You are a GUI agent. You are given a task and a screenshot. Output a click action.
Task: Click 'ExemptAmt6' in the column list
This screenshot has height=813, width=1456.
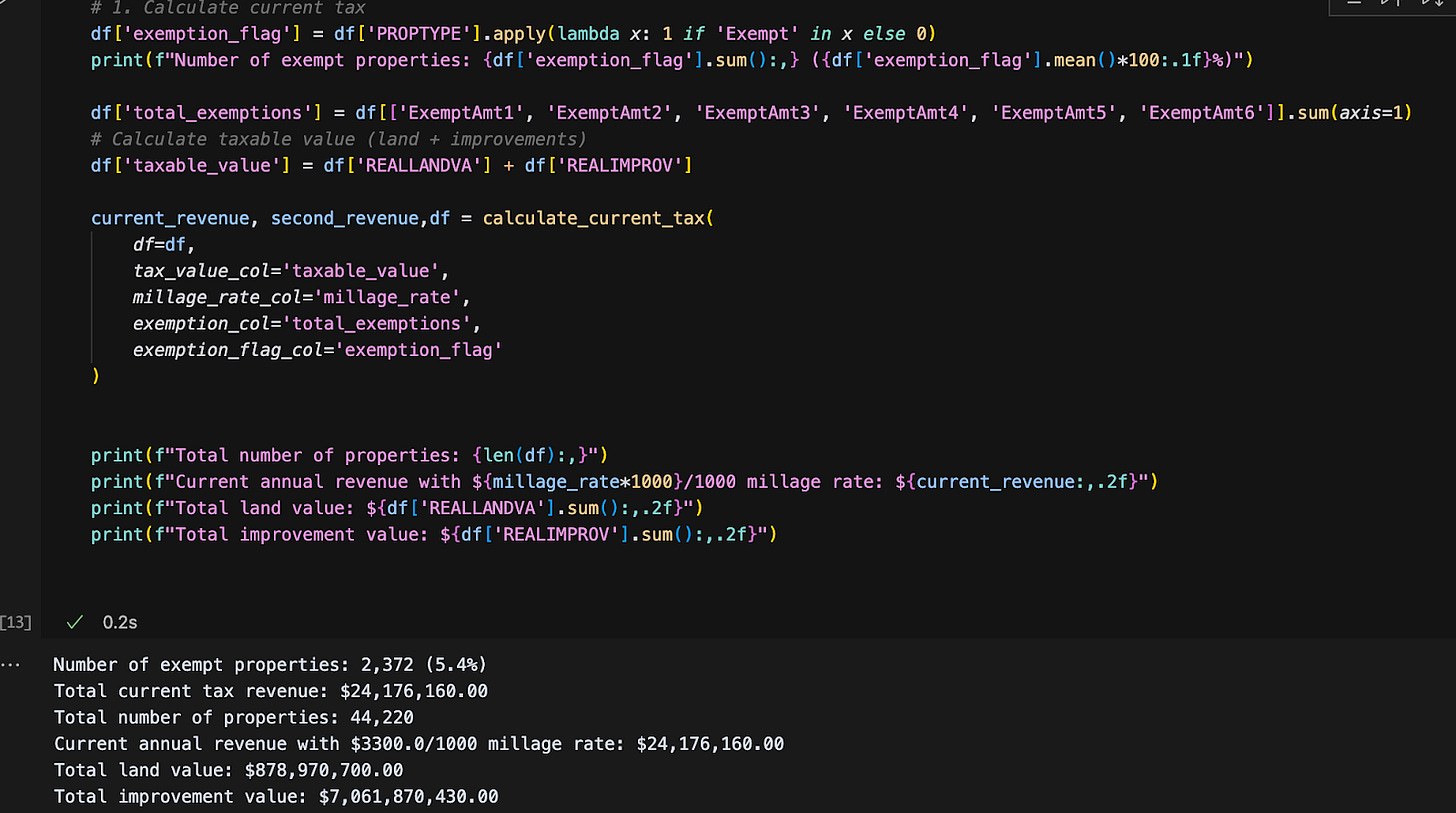(1209, 112)
